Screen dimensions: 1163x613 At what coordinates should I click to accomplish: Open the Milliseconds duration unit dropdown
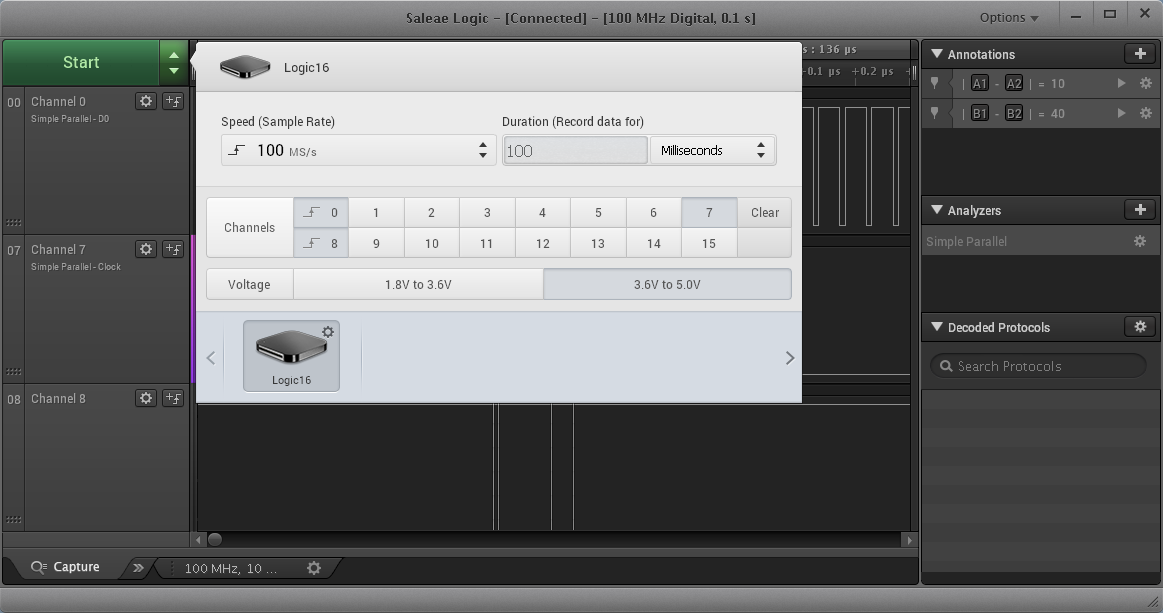pos(713,150)
